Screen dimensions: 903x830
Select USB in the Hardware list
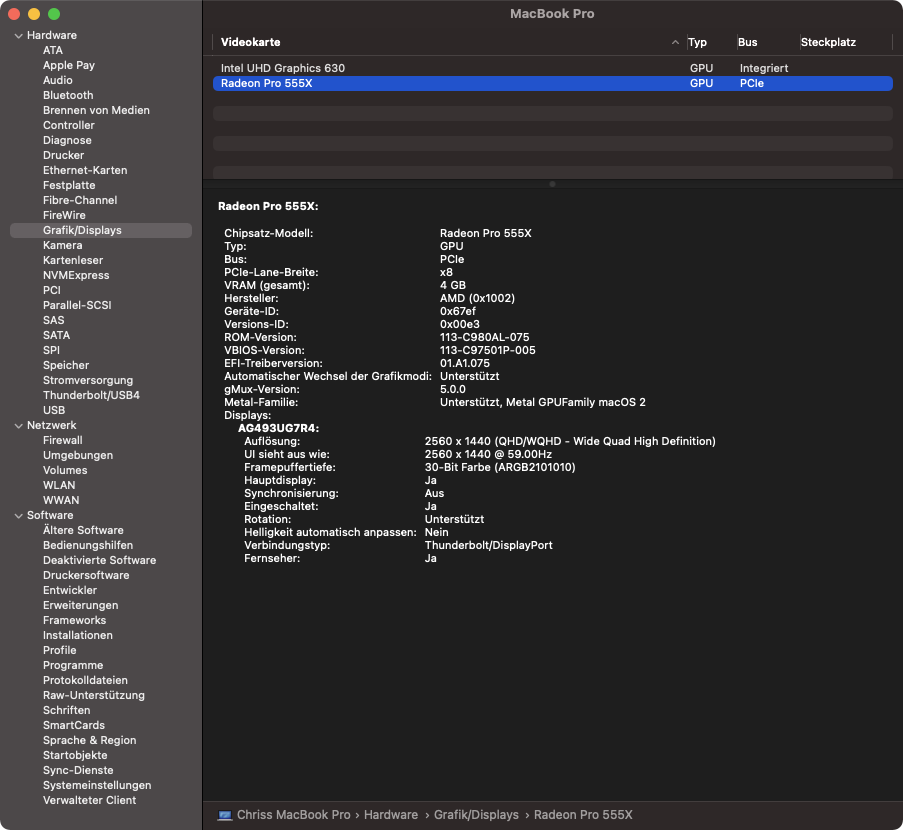point(54,410)
